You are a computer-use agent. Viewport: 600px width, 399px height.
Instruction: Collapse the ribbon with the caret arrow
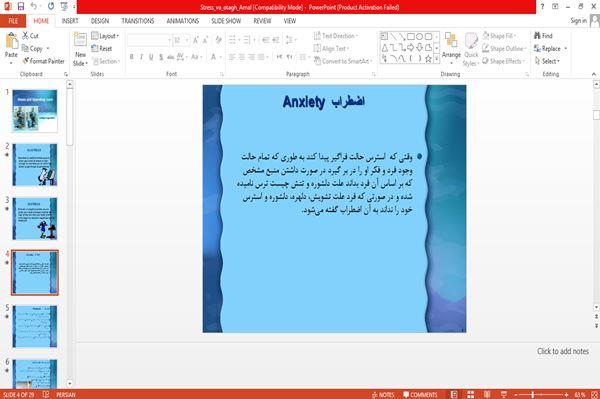(593, 74)
